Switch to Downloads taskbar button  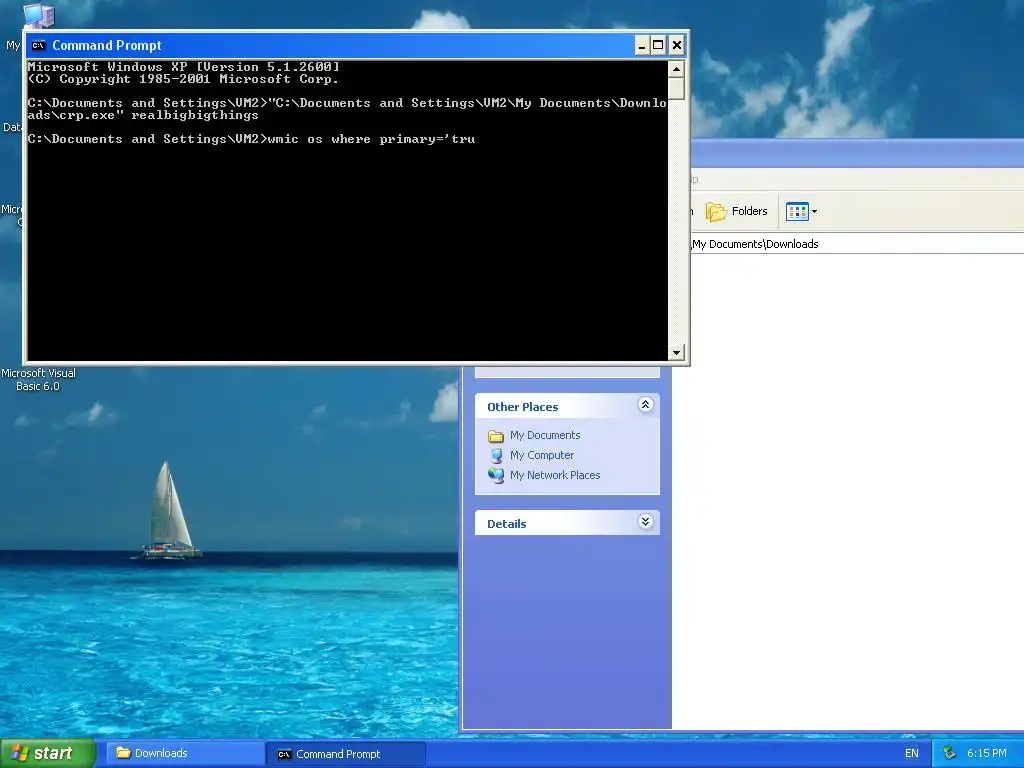(x=184, y=754)
